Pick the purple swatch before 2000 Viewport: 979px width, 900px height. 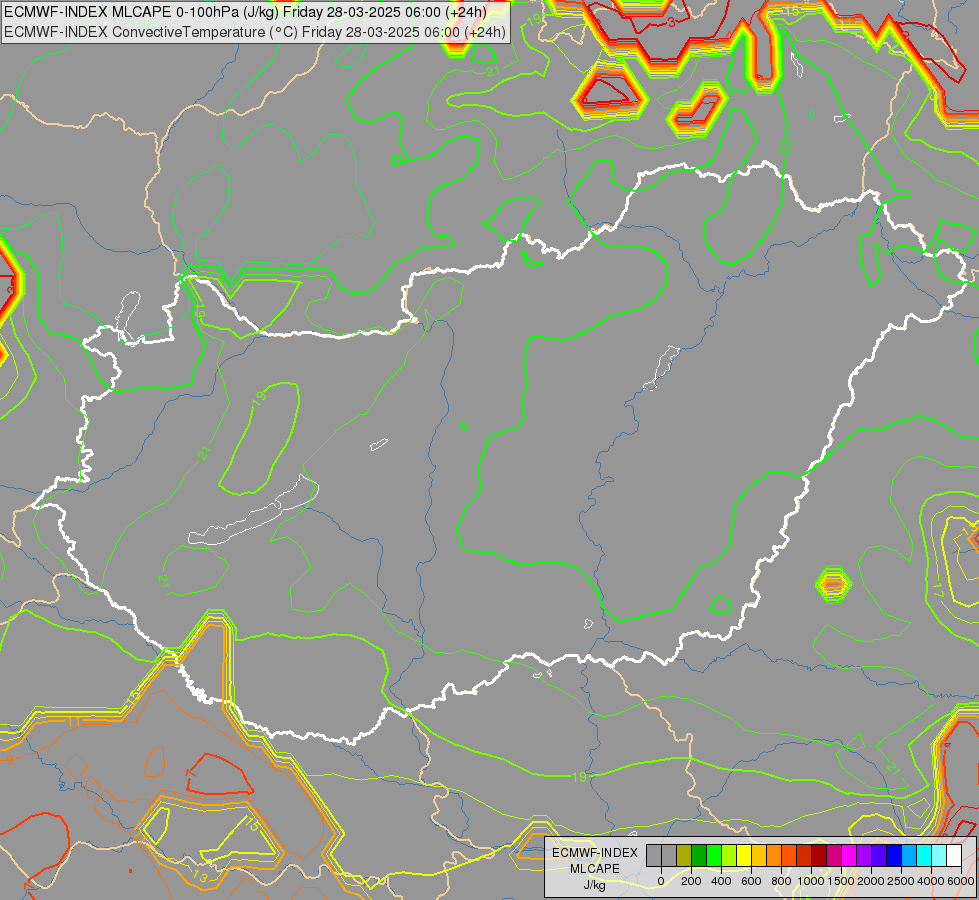pos(865,856)
